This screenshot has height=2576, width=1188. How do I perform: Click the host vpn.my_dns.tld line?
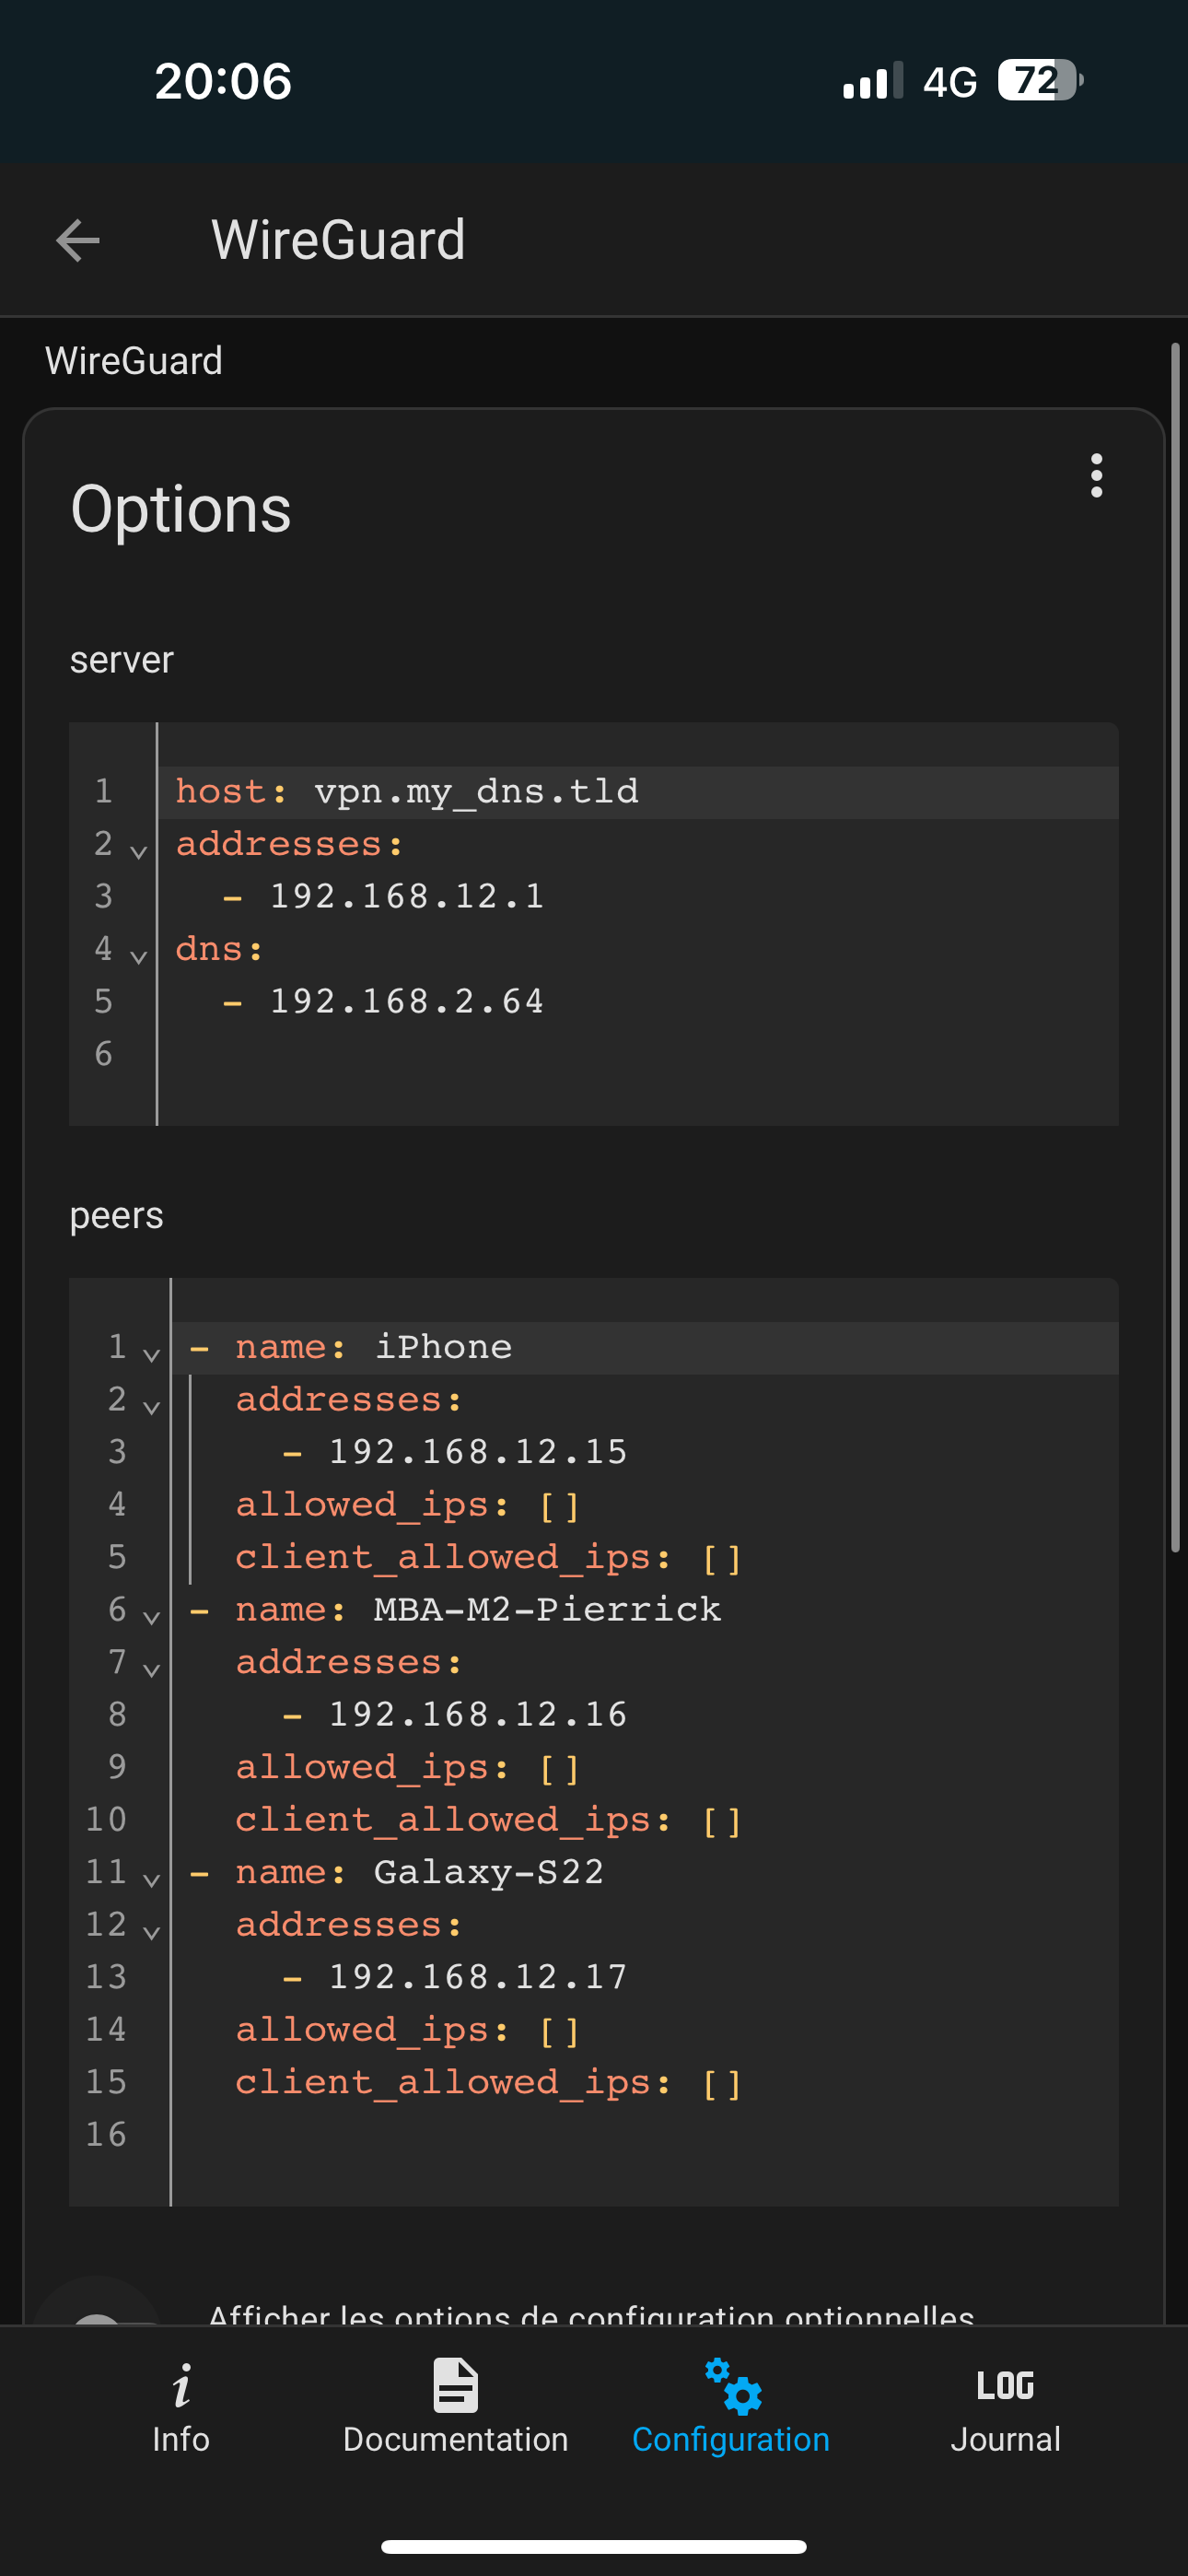click(x=476, y=792)
